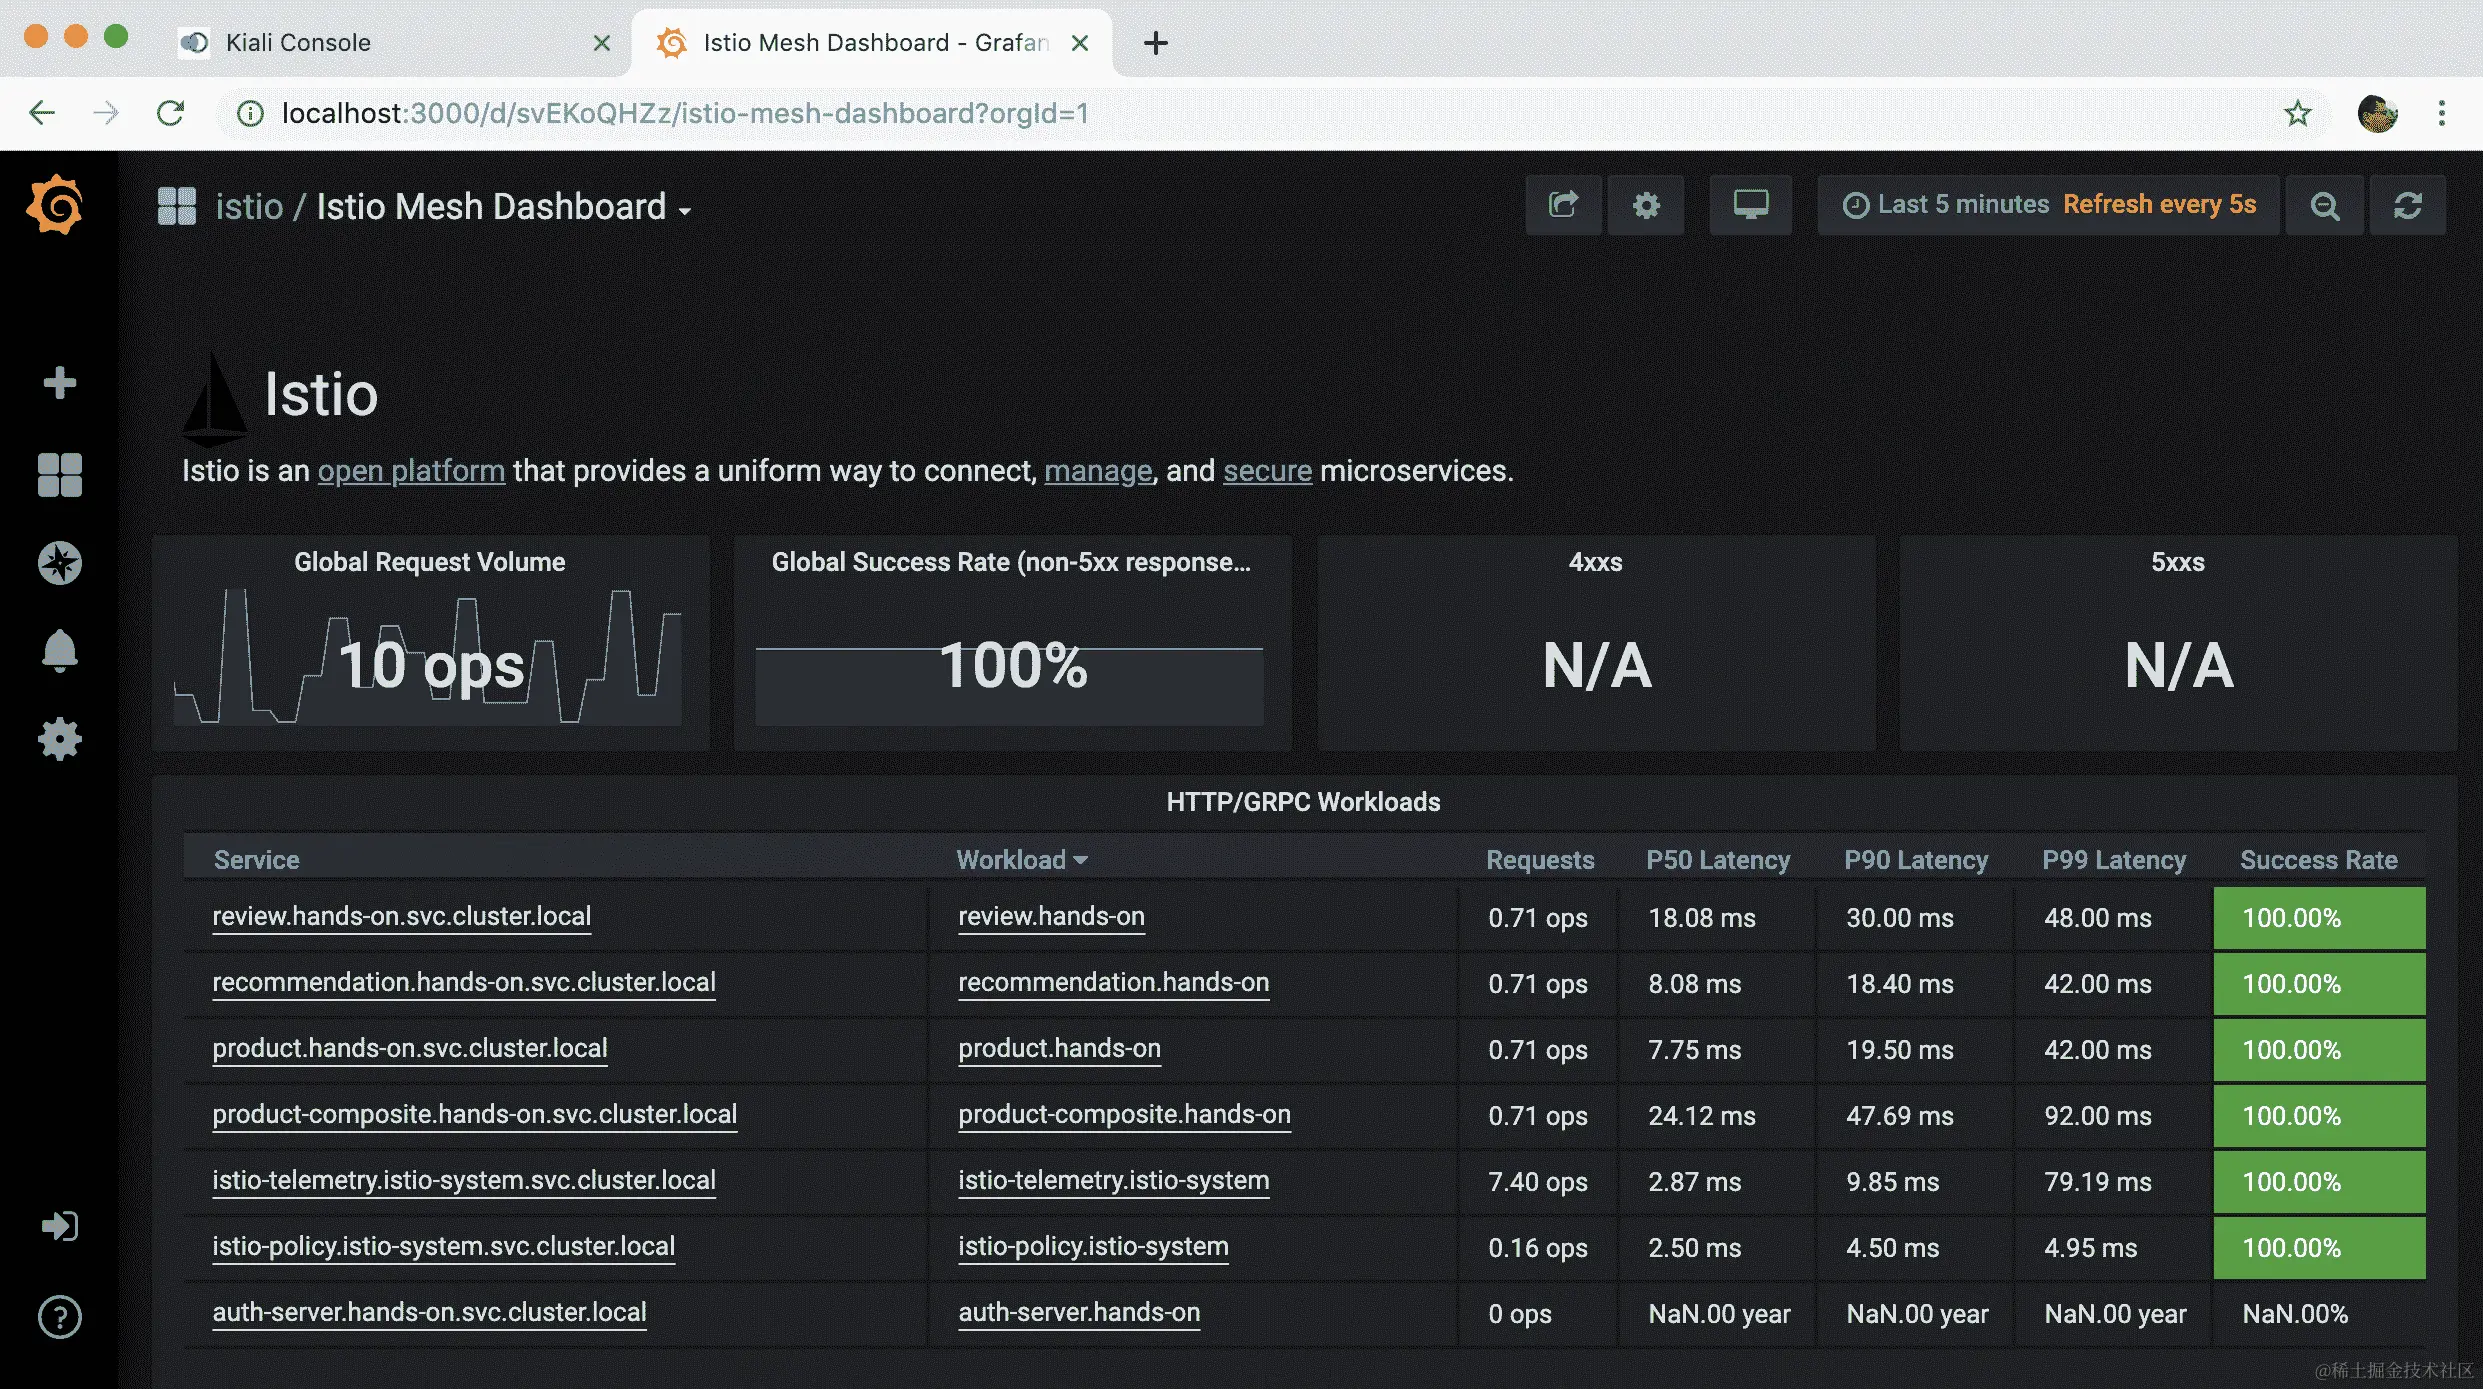Open the Create plus icon in the sidebar
This screenshot has height=1389, width=2483.
pos(59,382)
